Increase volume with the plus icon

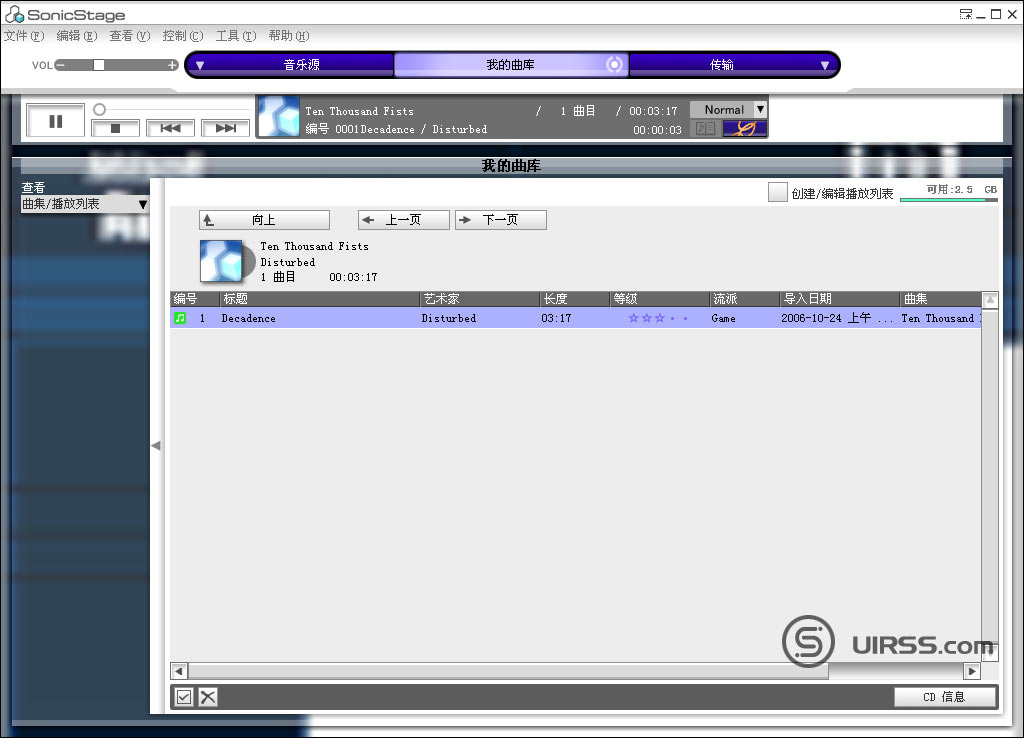[x=172, y=65]
